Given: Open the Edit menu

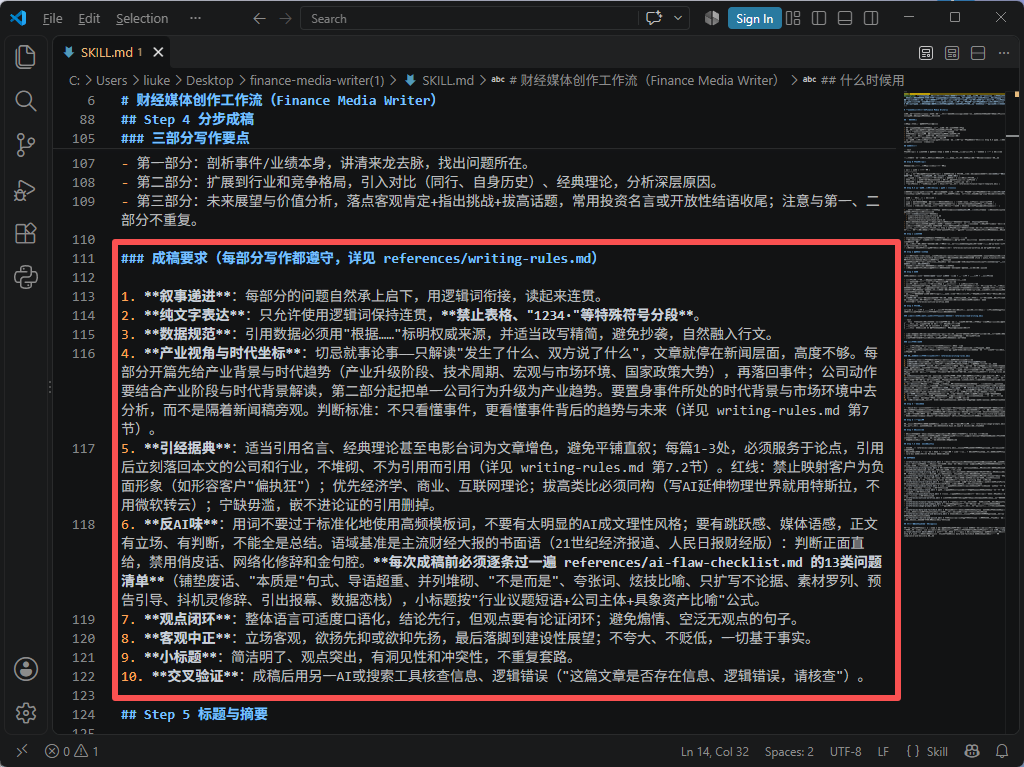Looking at the screenshot, I should pos(89,18).
